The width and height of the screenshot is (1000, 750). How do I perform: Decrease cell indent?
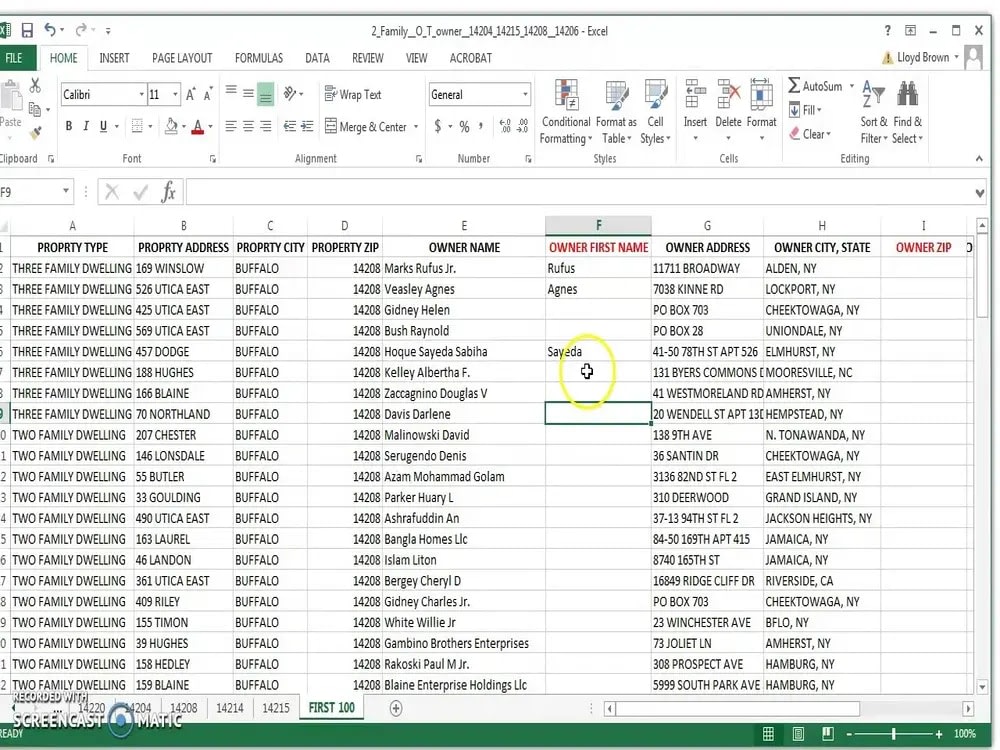pos(290,126)
